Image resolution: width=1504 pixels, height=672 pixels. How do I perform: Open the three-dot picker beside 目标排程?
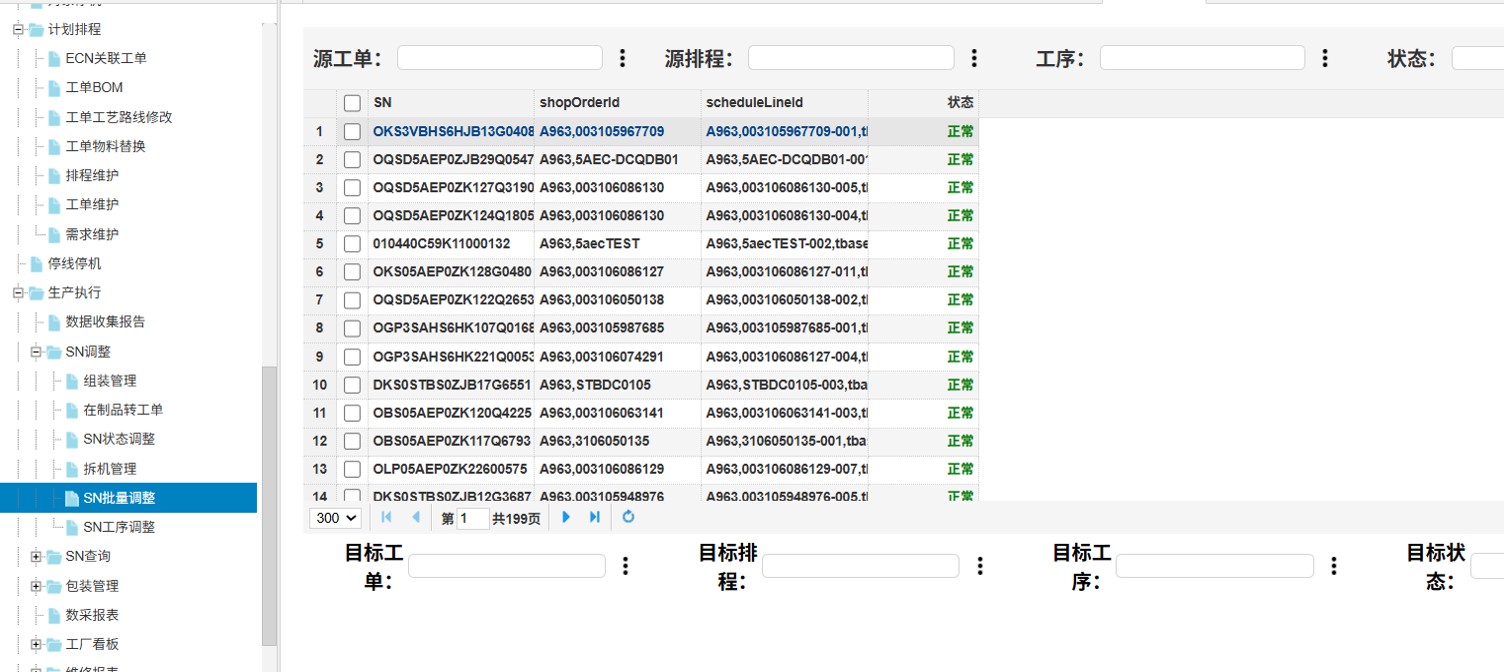(x=980, y=566)
